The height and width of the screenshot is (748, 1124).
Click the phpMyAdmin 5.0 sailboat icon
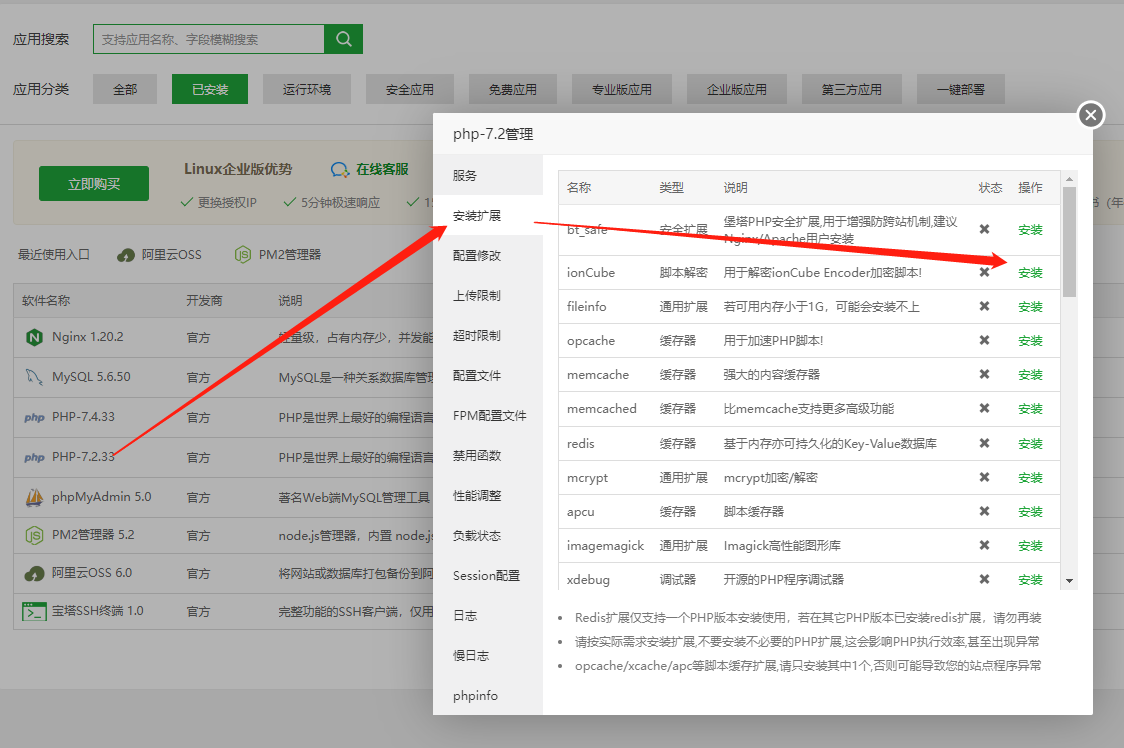pyautogui.click(x=34, y=497)
